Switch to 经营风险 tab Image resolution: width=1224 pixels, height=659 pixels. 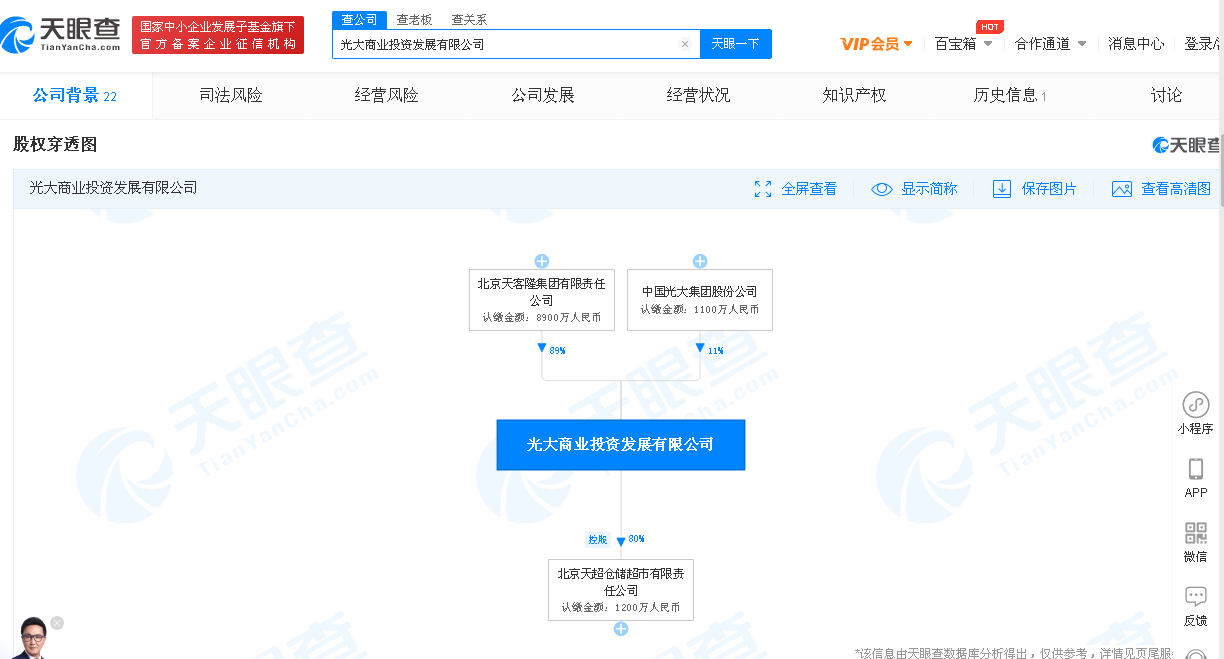pos(387,96)
